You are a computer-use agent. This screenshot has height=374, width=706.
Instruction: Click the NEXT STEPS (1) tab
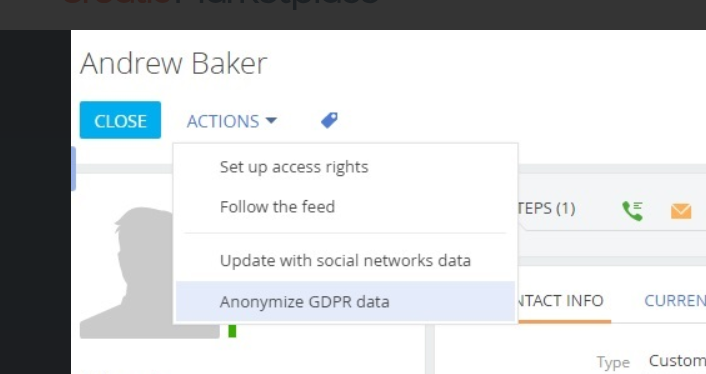coord(547,208)
